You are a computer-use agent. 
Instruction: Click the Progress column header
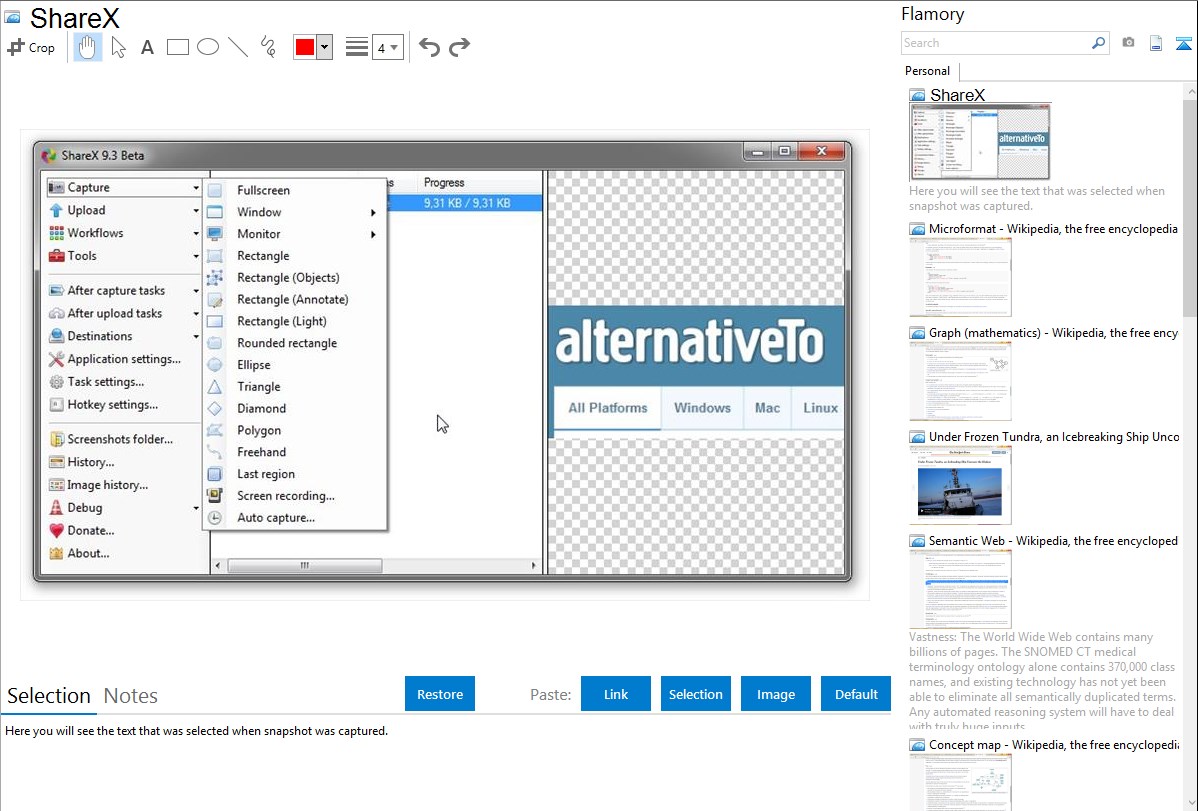pos(444,183)
